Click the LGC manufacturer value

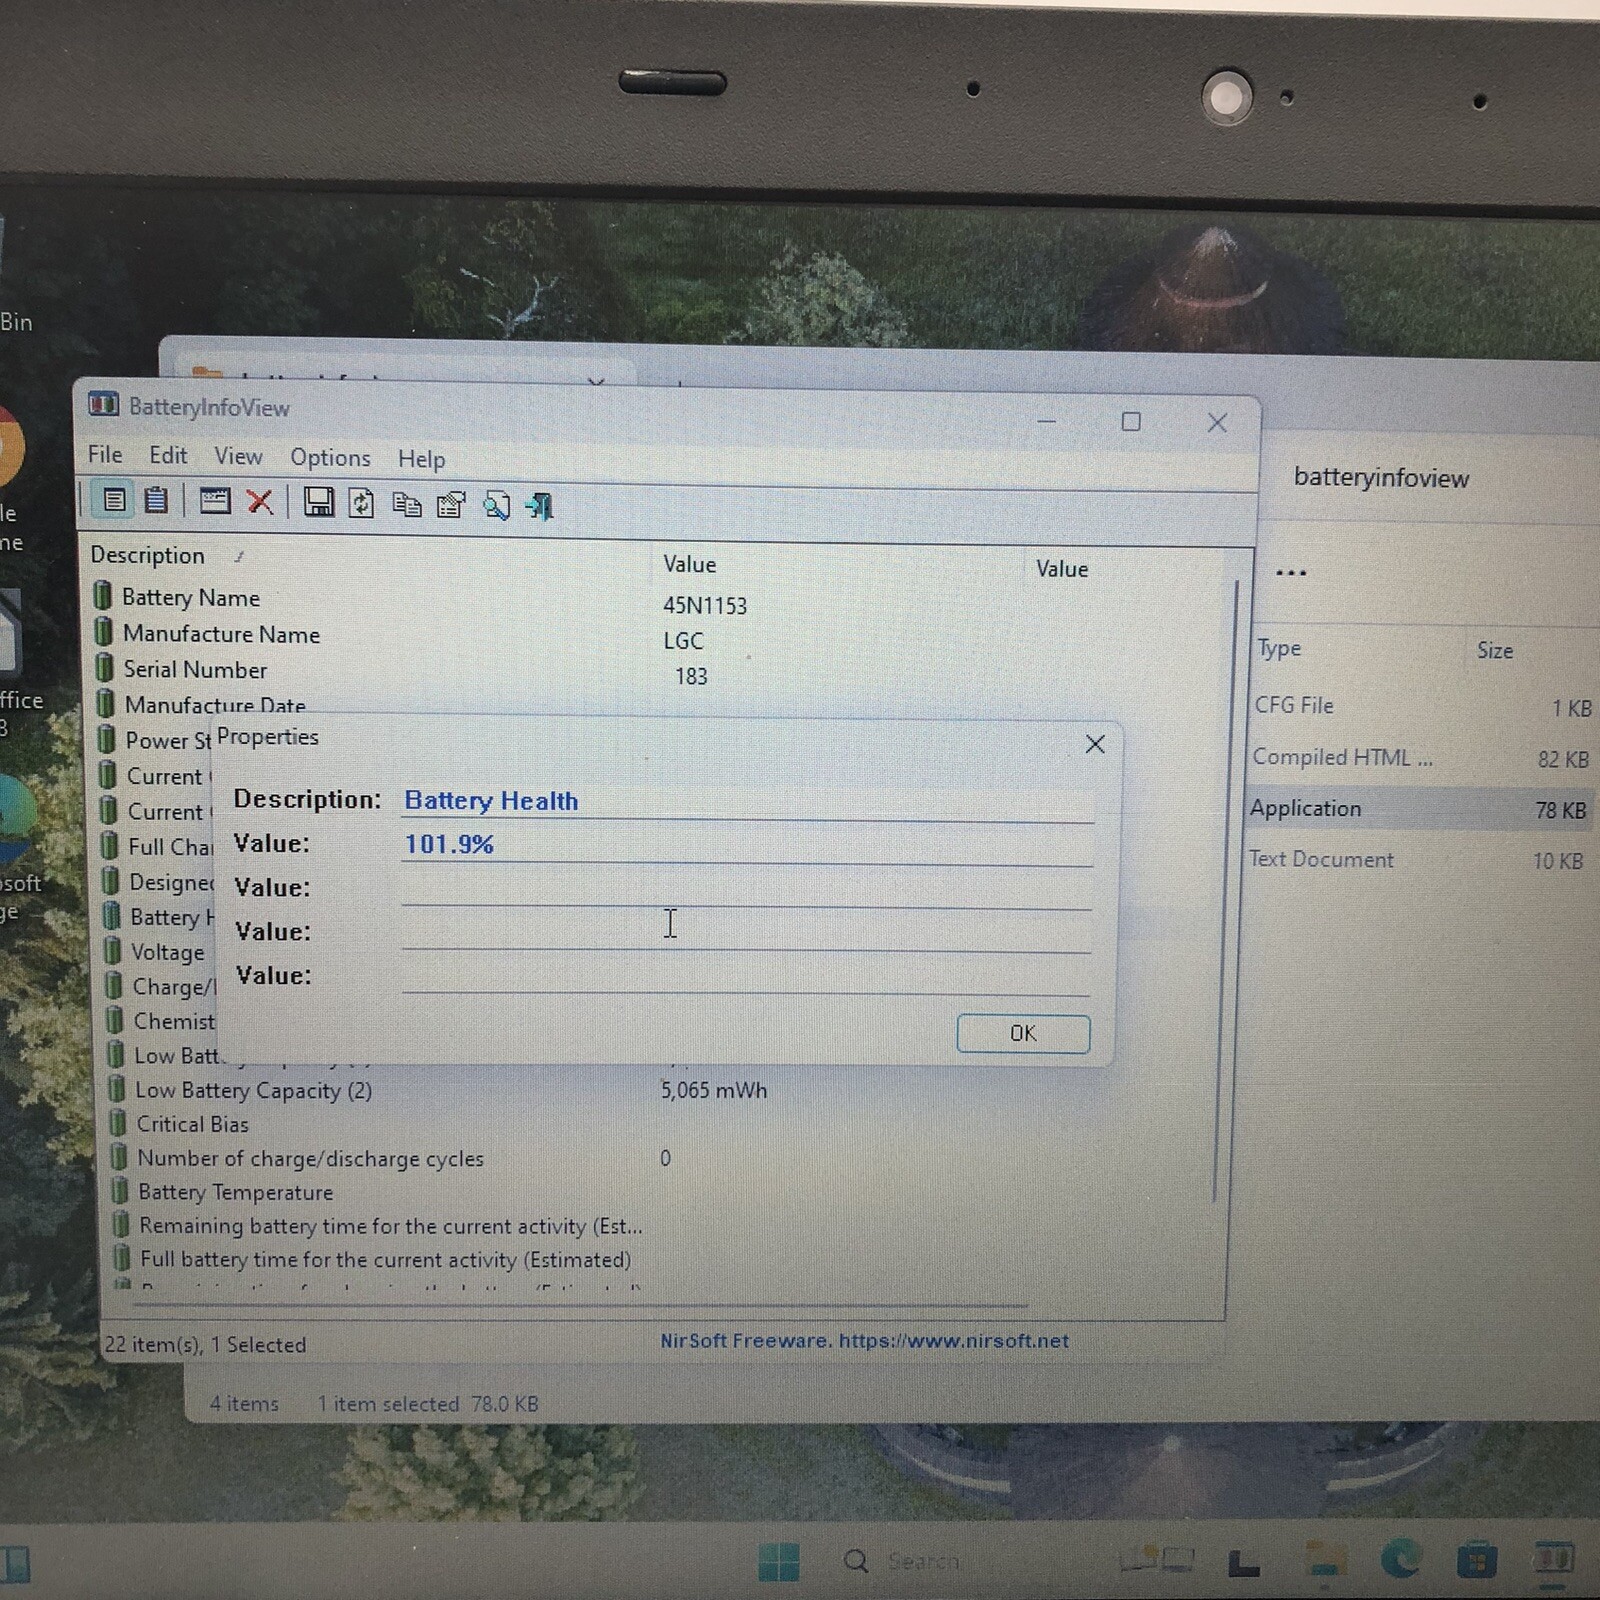click(x=684, y=641)
